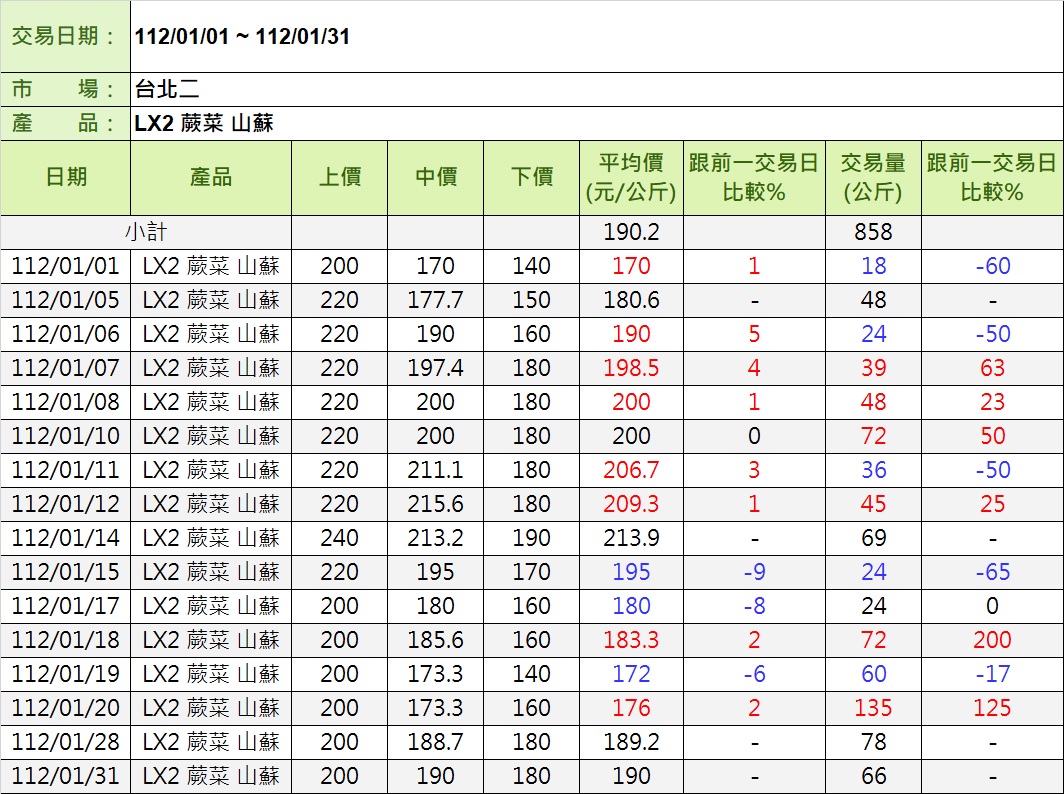Image resolution: width=1064 pixels, height=794 pixels.
Task: Click the date cell 112/01/14
Action: [x=66, y=538]
